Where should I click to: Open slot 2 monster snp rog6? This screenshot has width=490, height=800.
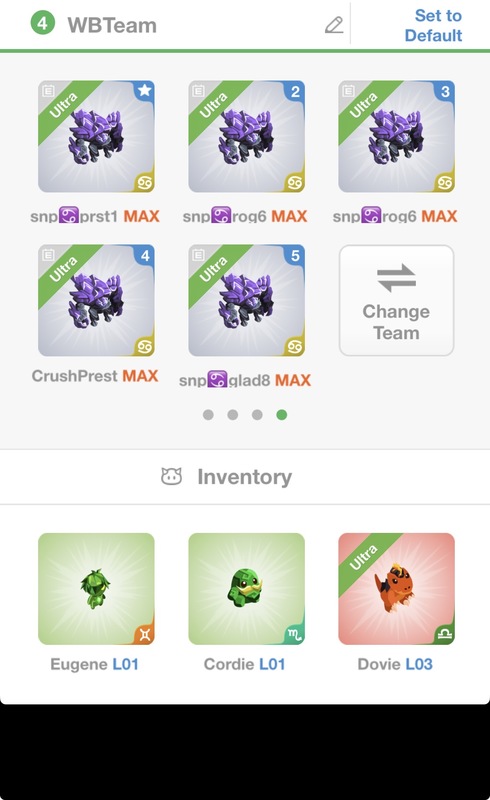tap(247, 136)
